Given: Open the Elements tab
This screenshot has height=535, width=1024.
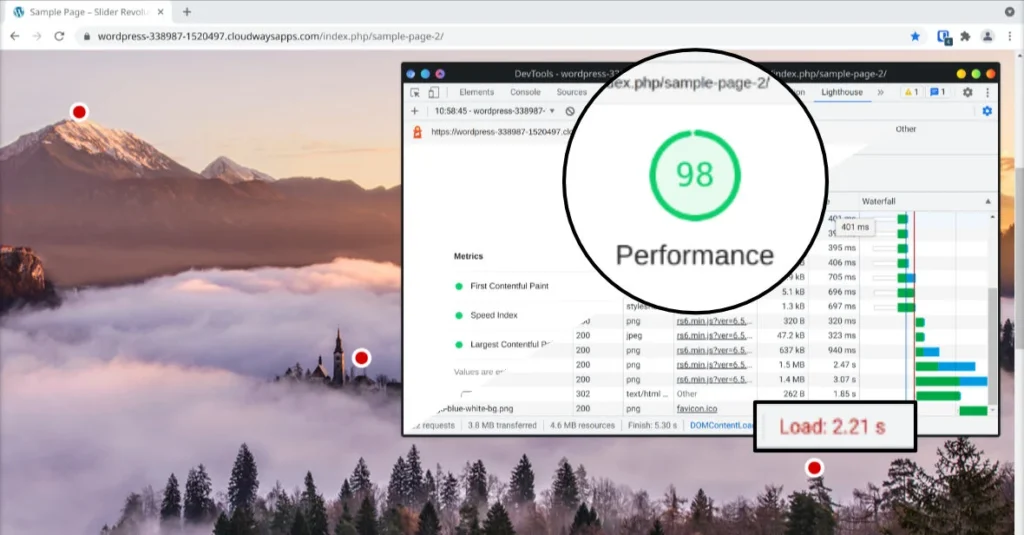Looking at the screenshot, I should tap(477, 92).
